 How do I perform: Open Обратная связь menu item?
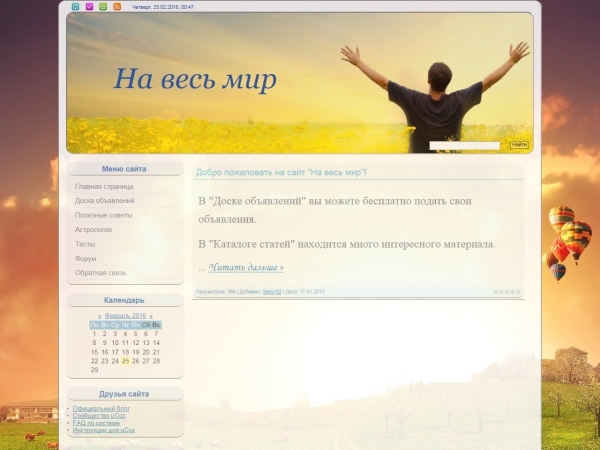point(100,273)
